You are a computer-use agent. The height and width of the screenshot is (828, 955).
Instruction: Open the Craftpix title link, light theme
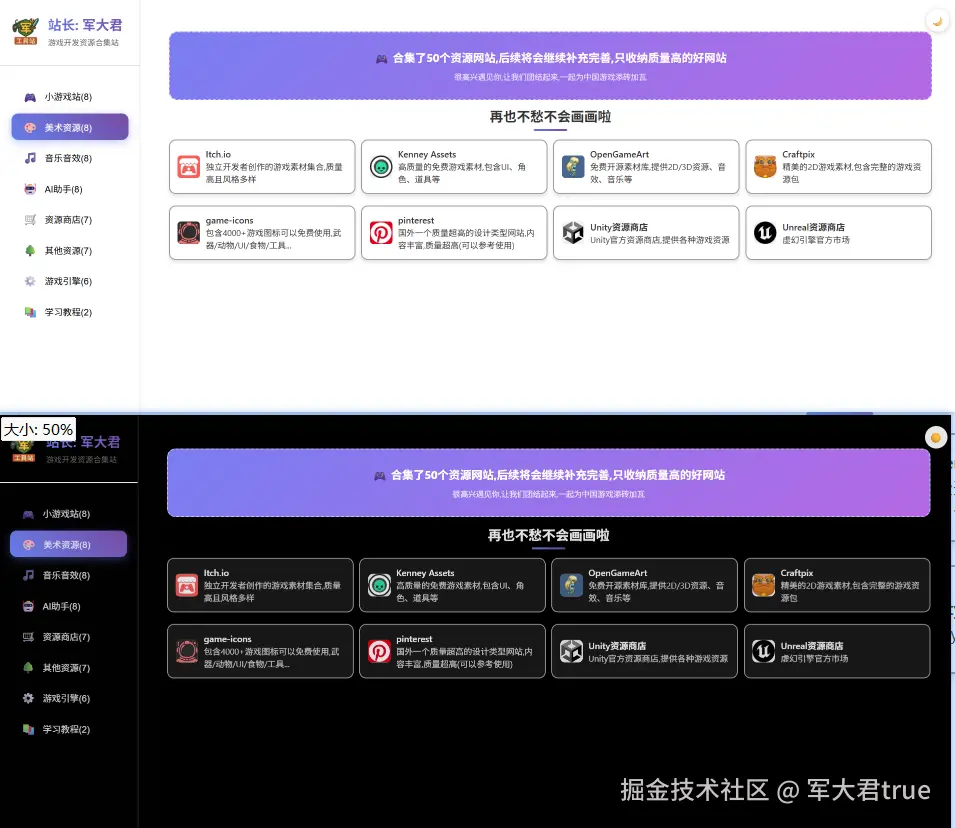click(798, 154)
